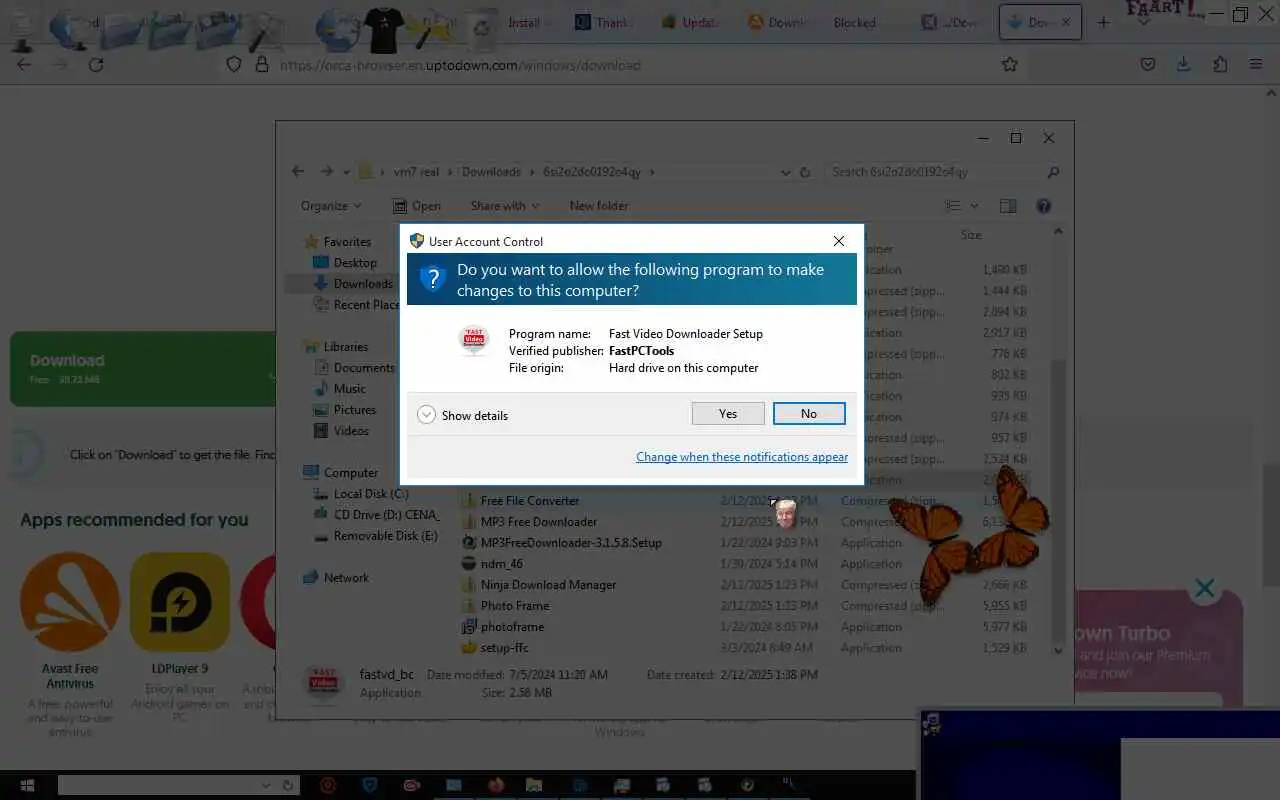Click Open in the Explorer toolbar
The image size is (1280, 800).
(417, 206)
